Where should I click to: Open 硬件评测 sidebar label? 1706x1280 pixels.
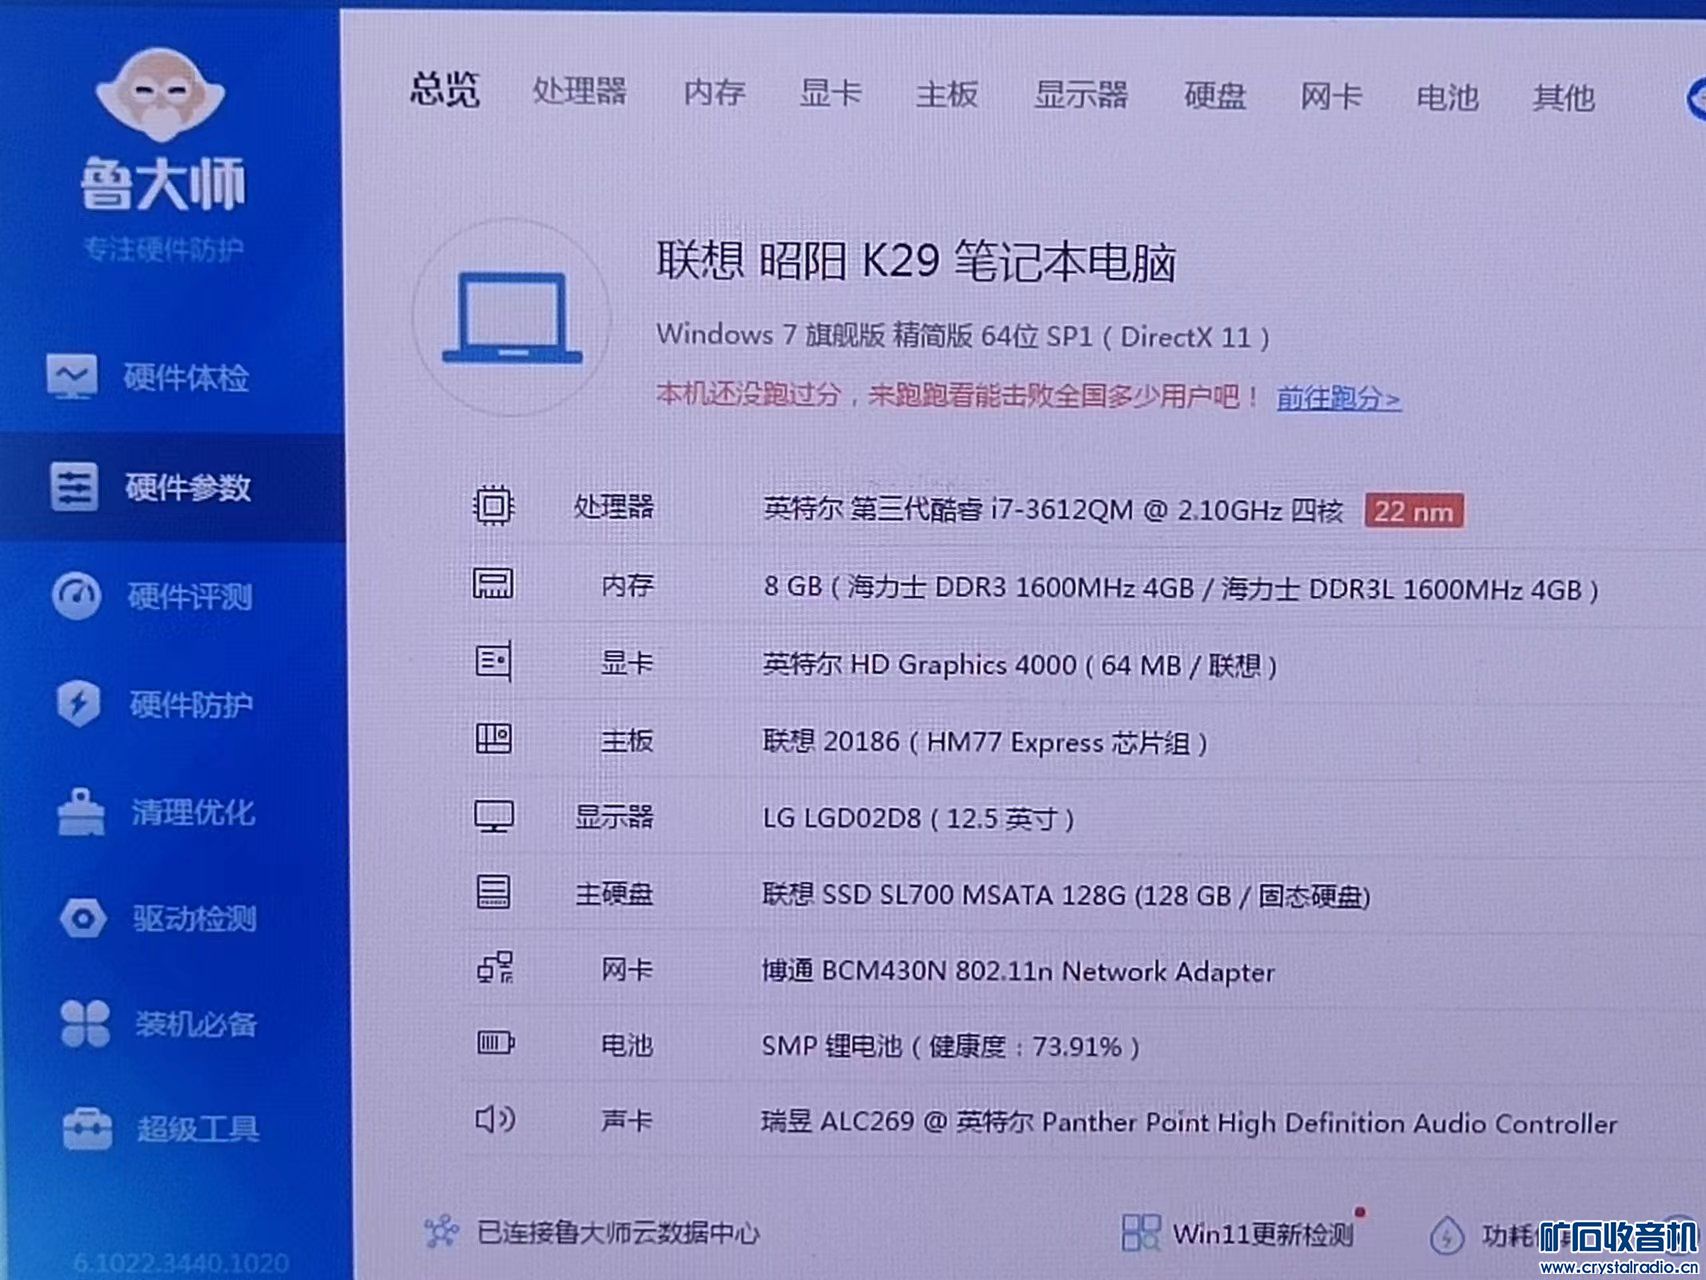tap(190, 597)
